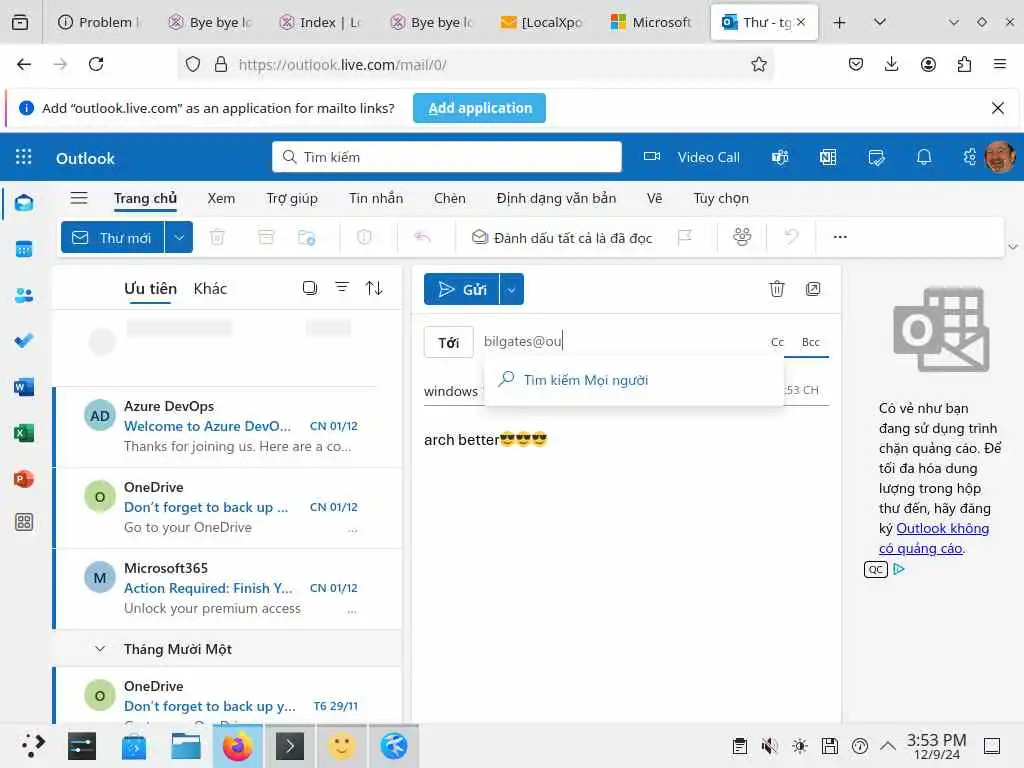The height and width of the screenshot is (768, 1024).
Task: Open the Gửi send options dropdown
Action: (511, 289)
